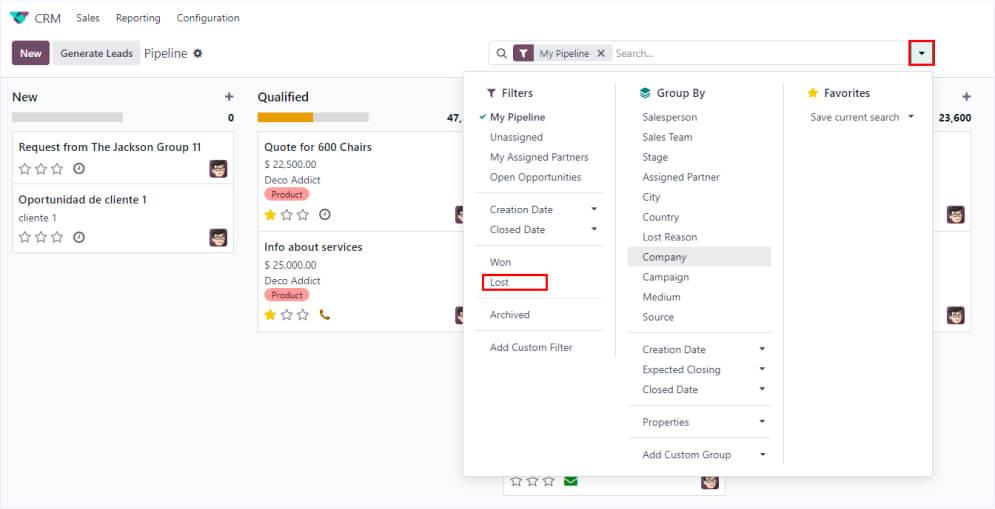Remove the My Pipeline filter tag
Viewport: 995px width, 509px height.
(x=600, y=54)
